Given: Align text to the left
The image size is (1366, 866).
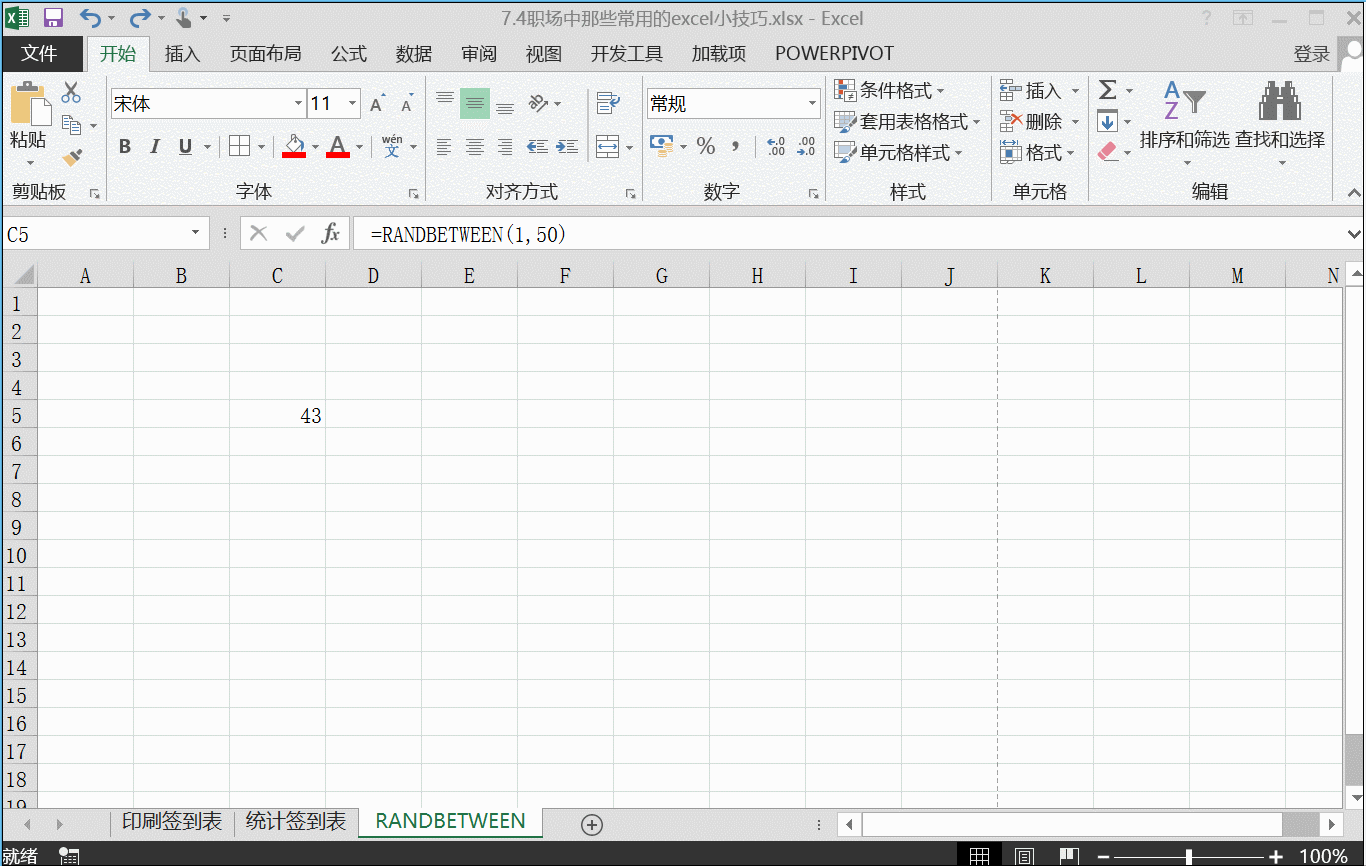Looking at the screenshot, I should point(445,147).
